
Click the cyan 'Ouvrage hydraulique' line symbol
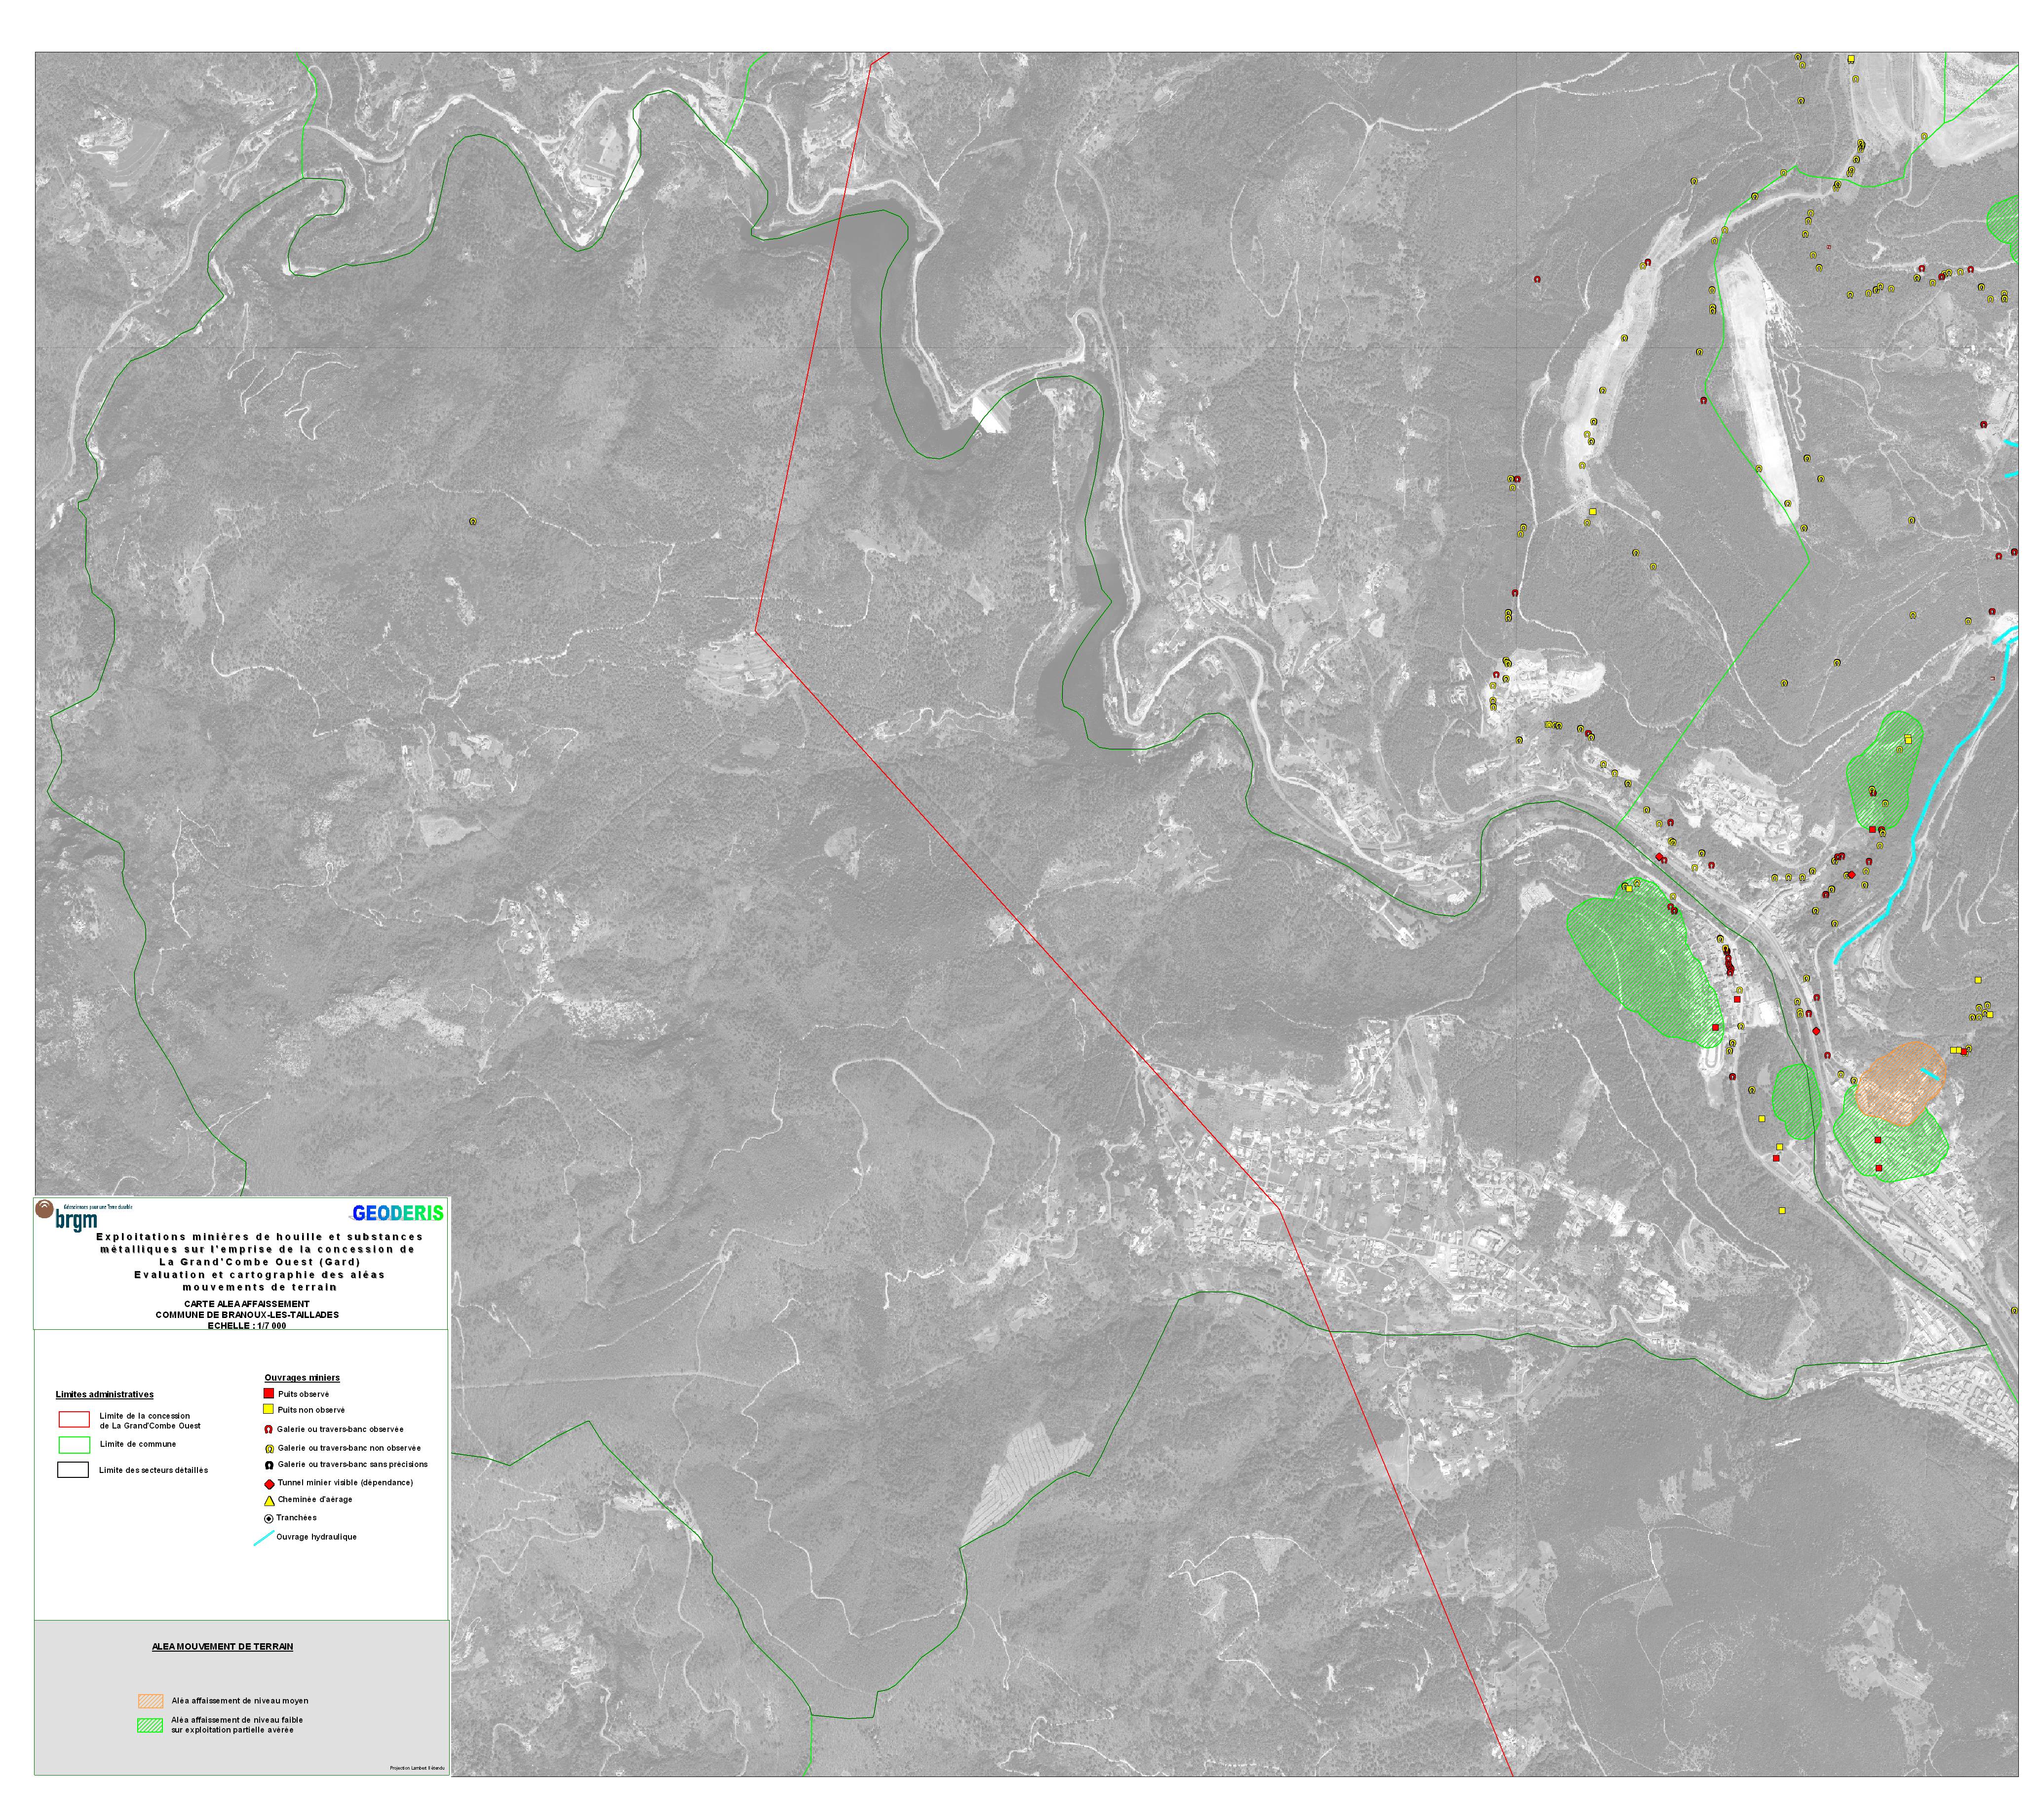point(263,1539)
